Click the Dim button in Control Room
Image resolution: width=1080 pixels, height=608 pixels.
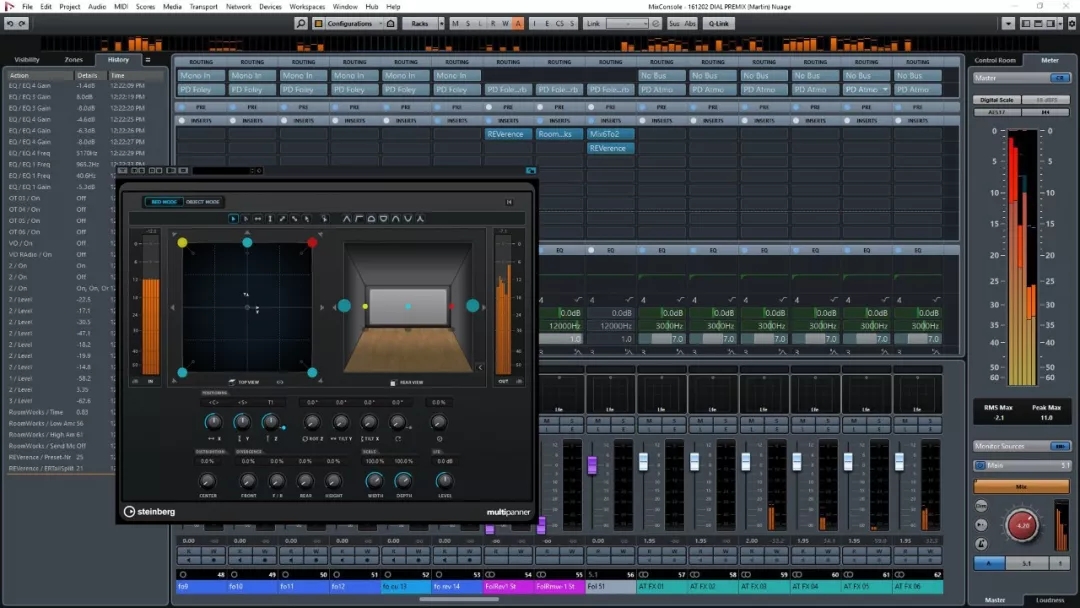coord(981,507)
